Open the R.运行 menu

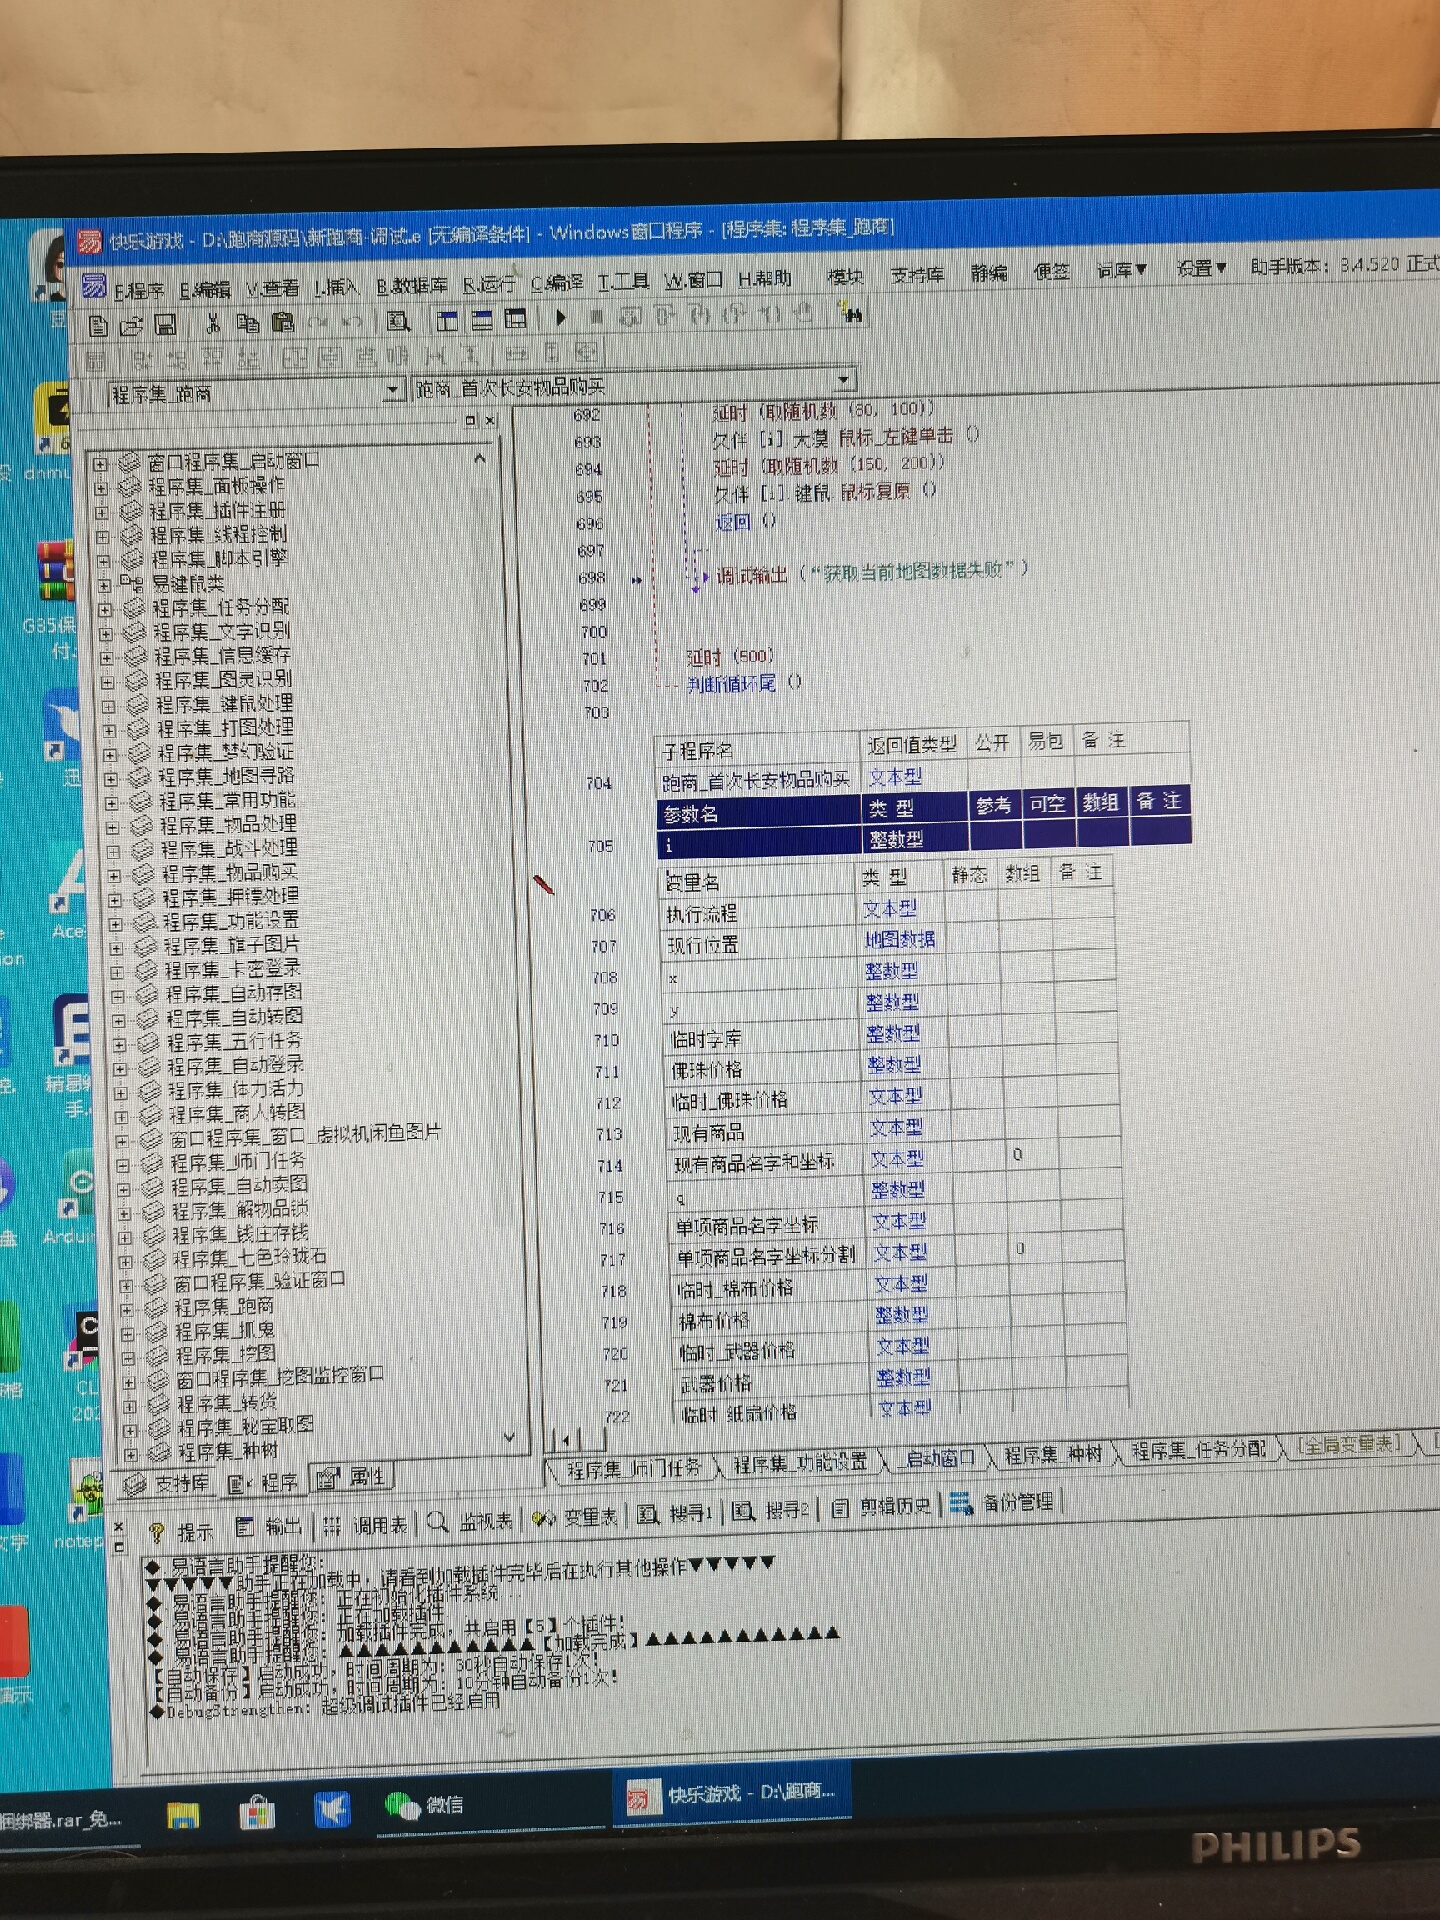pyautogui.click(x=489, y=284)
